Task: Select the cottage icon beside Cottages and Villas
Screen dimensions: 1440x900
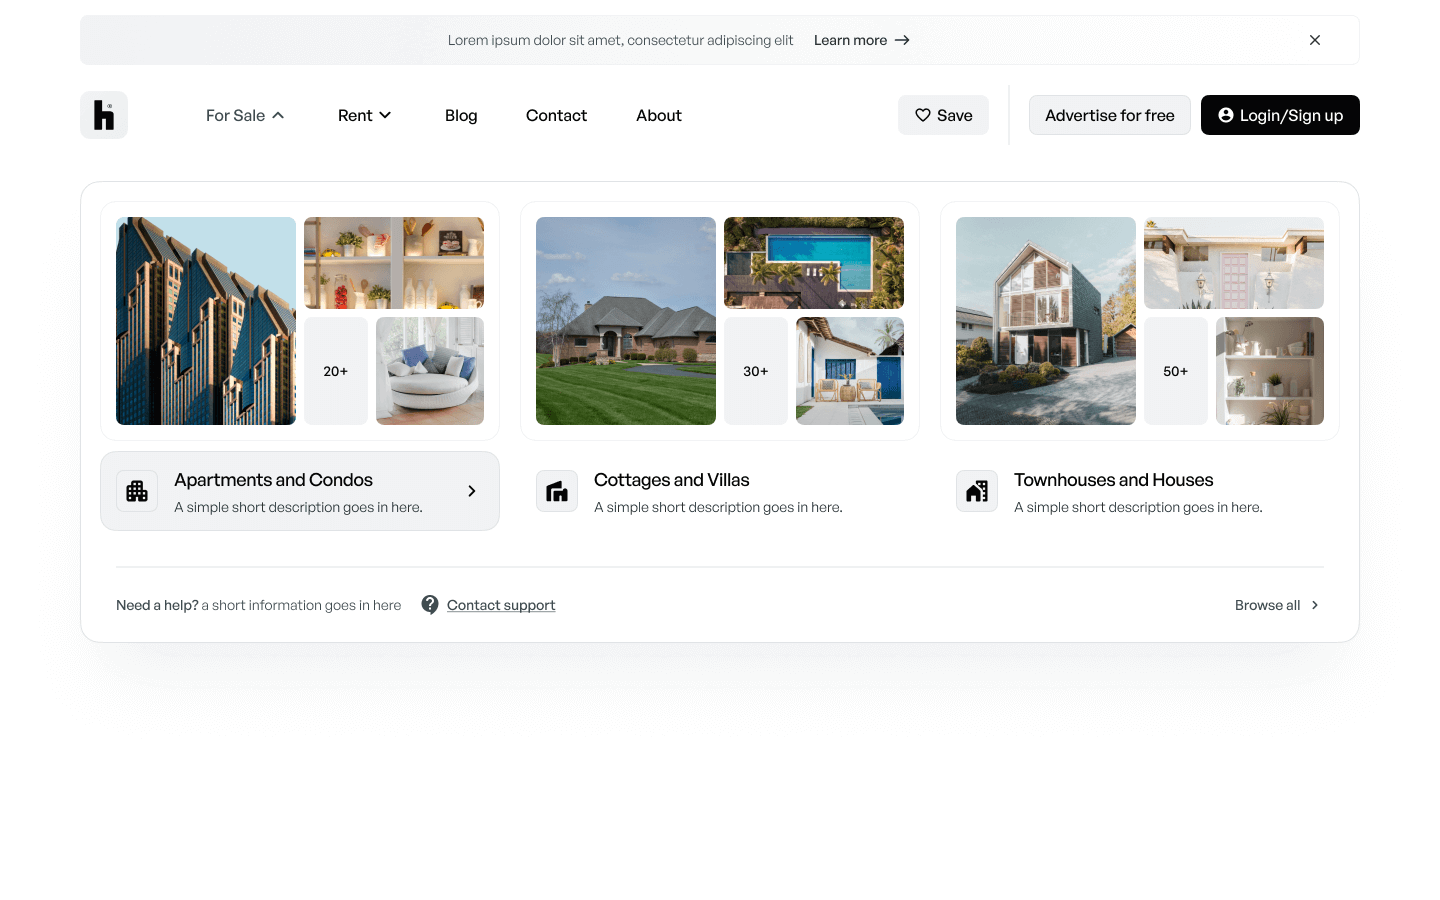Action: [x=557, y=491]
